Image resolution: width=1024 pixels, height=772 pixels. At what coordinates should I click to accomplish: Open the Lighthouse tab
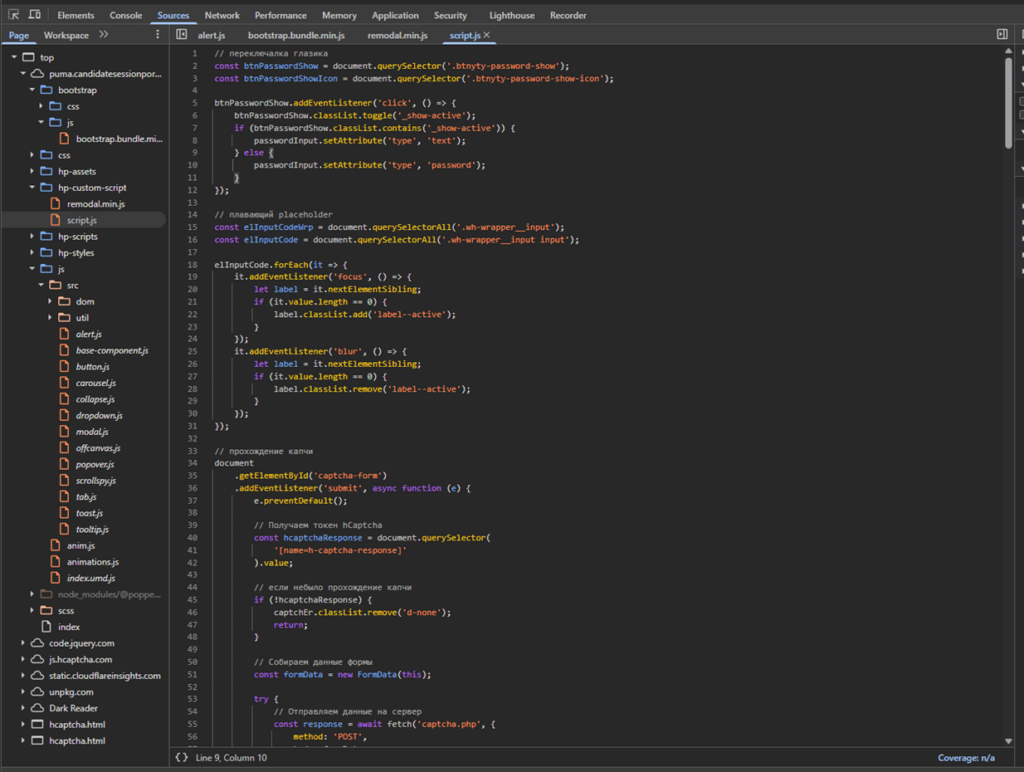[x=512, y=15]
